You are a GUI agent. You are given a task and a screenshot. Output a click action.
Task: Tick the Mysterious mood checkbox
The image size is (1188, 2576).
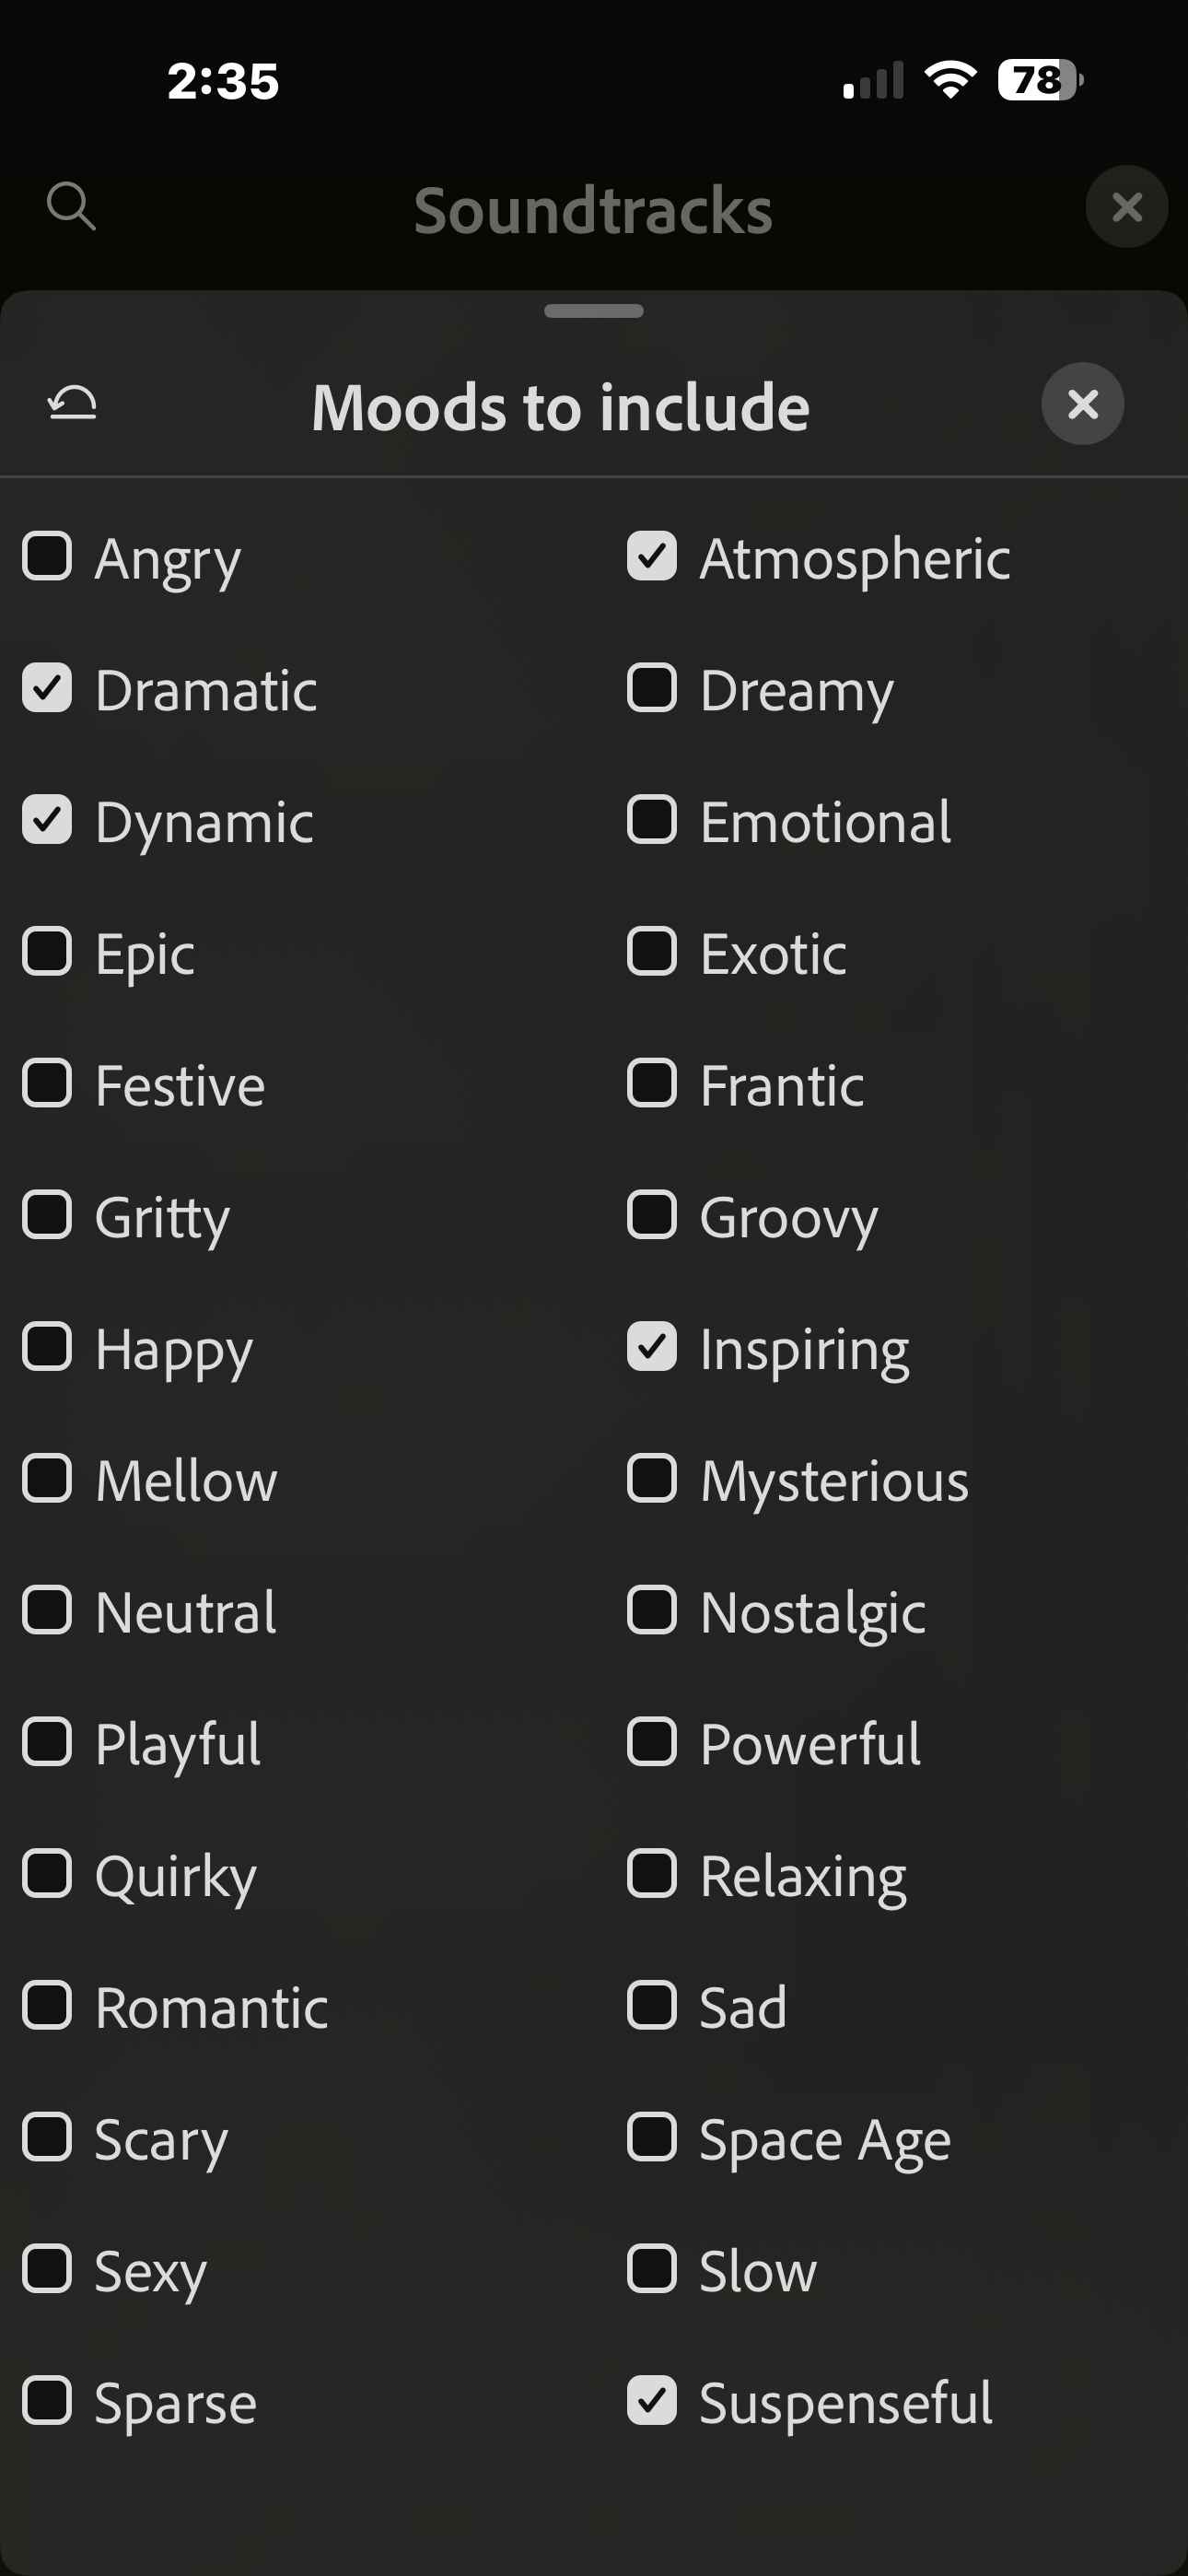pyautogui.click(x=652, y=1479)
